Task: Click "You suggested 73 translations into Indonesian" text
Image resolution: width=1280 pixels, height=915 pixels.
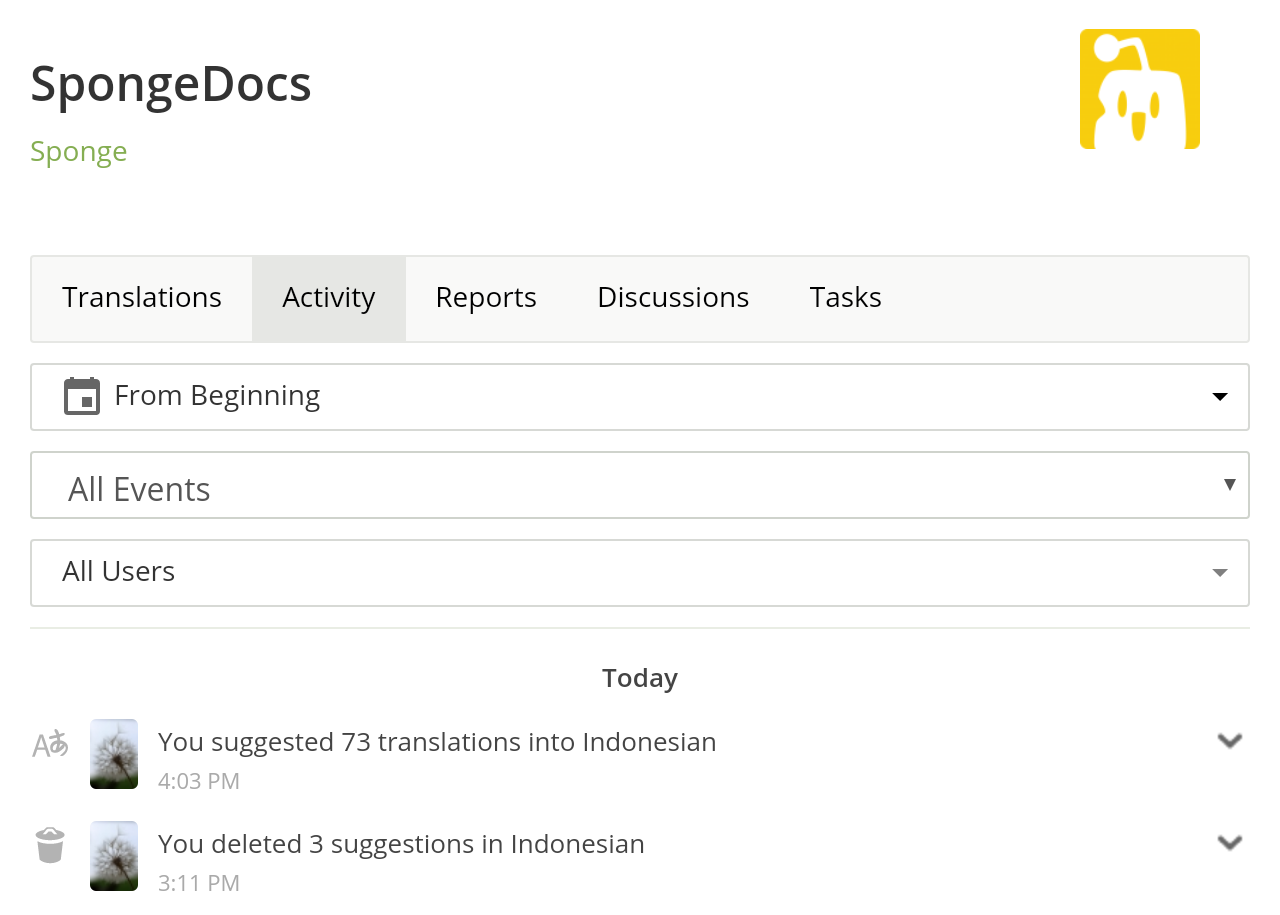Action: click(437, 742)
